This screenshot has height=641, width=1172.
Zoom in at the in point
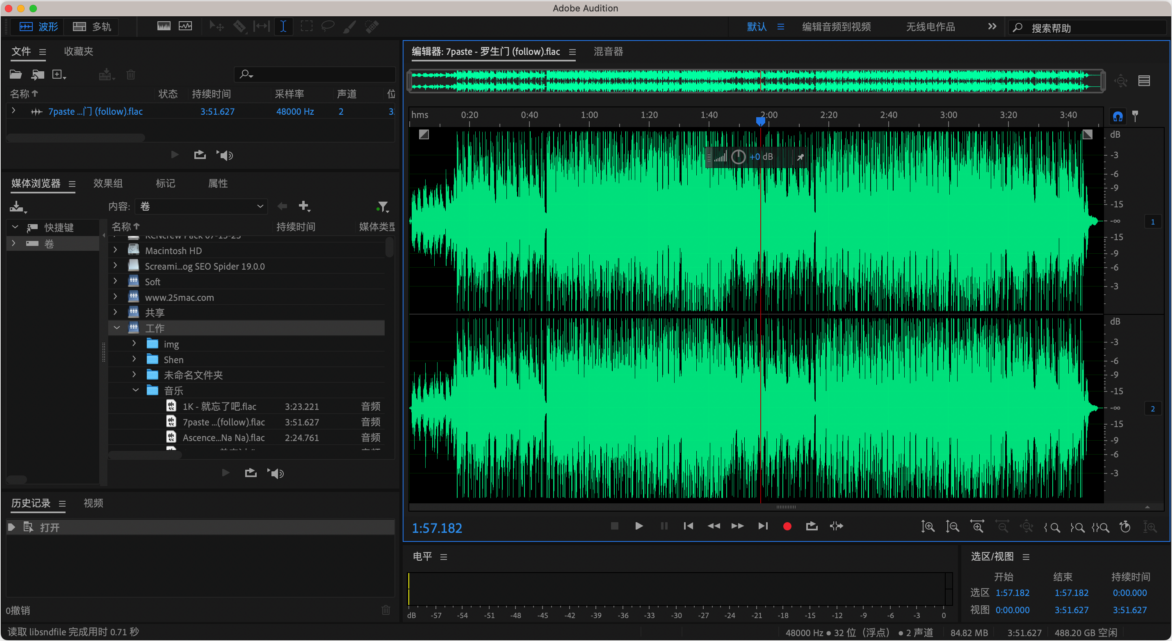[x=1052, y=527]
